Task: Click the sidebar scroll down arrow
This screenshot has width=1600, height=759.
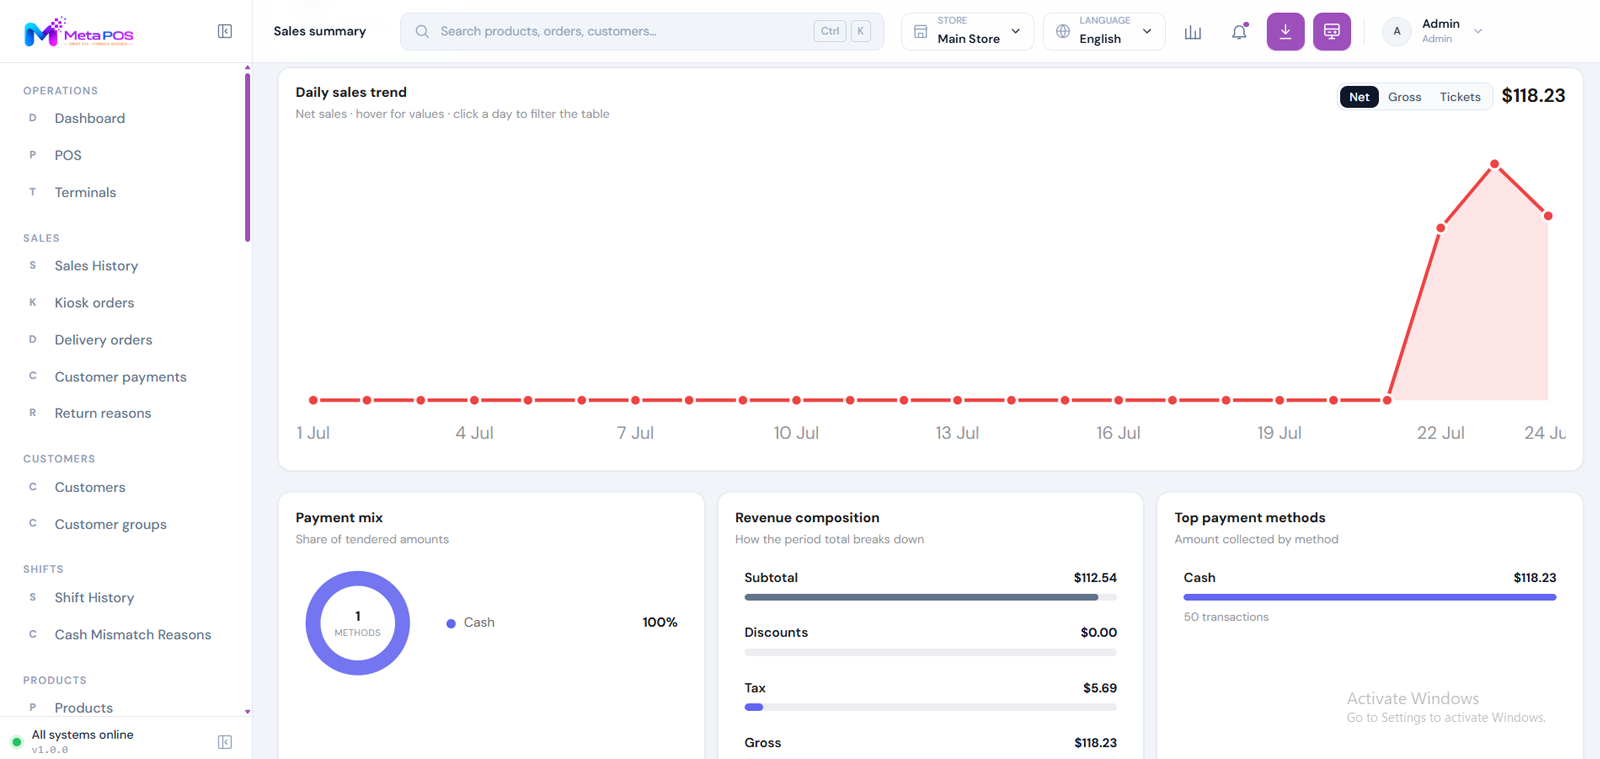Action: tap(247, 712)
